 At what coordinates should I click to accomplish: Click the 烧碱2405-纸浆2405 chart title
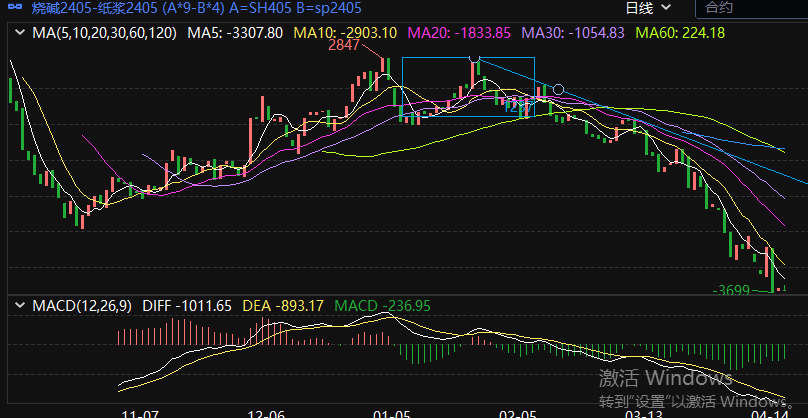coord(95,9)
